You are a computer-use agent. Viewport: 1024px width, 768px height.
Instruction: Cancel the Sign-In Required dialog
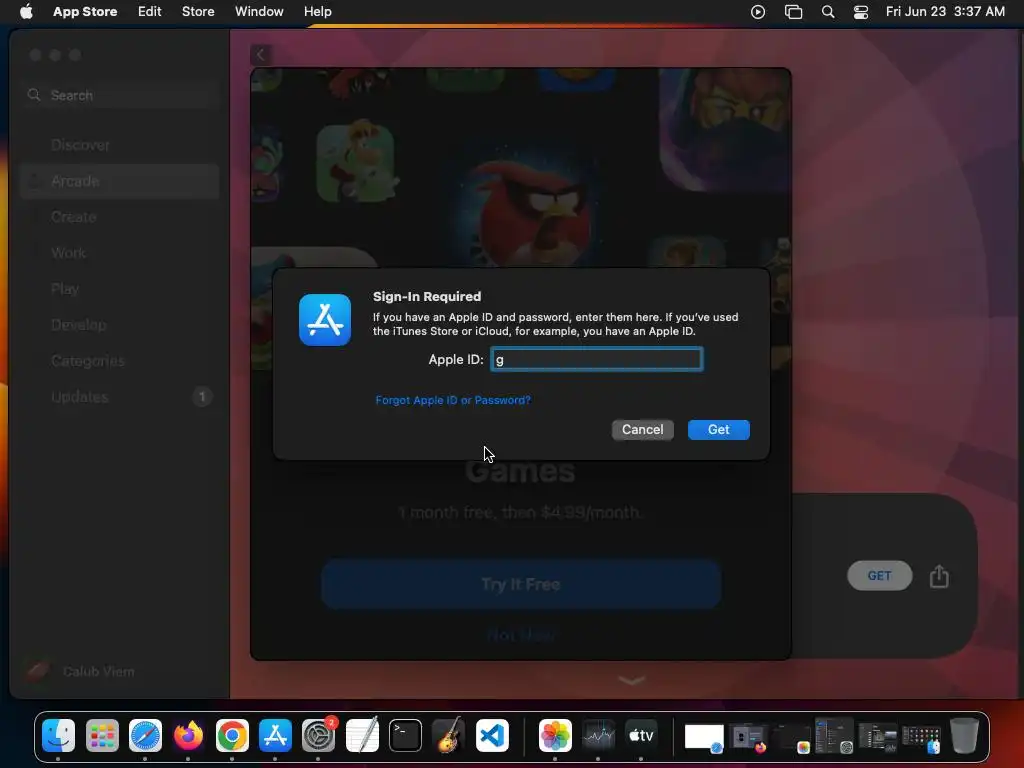[643, 429]
